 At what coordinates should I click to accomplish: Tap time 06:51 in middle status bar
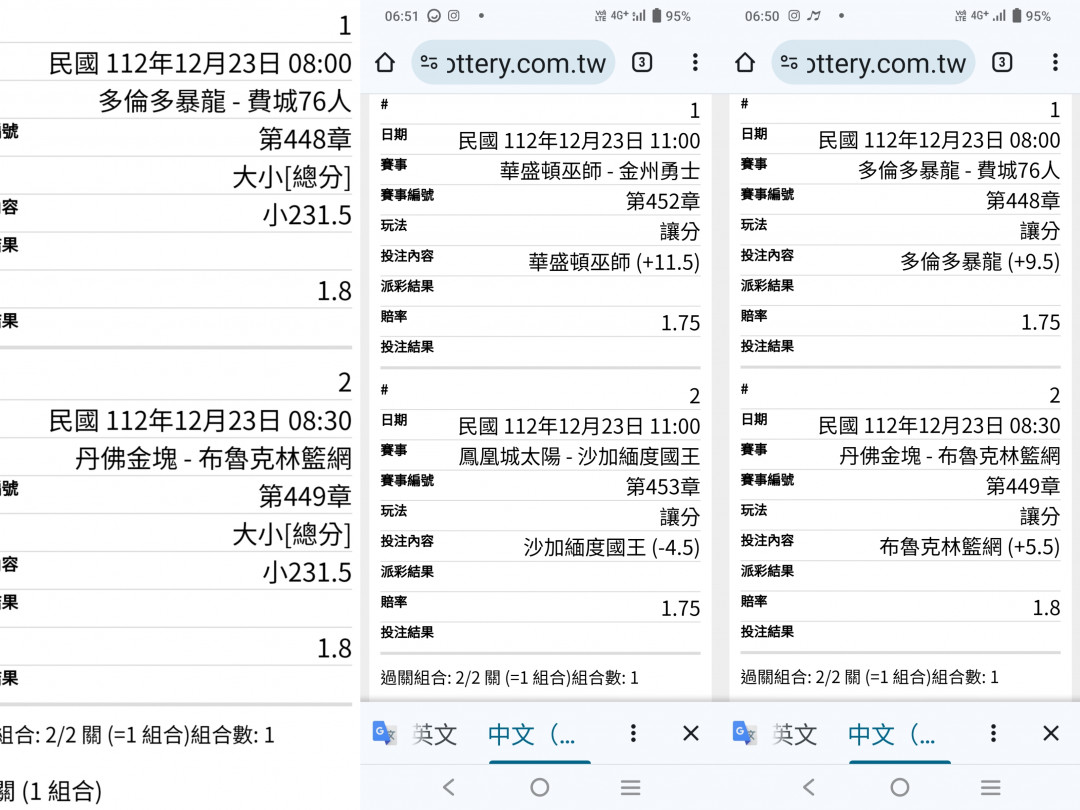(402, 16)
